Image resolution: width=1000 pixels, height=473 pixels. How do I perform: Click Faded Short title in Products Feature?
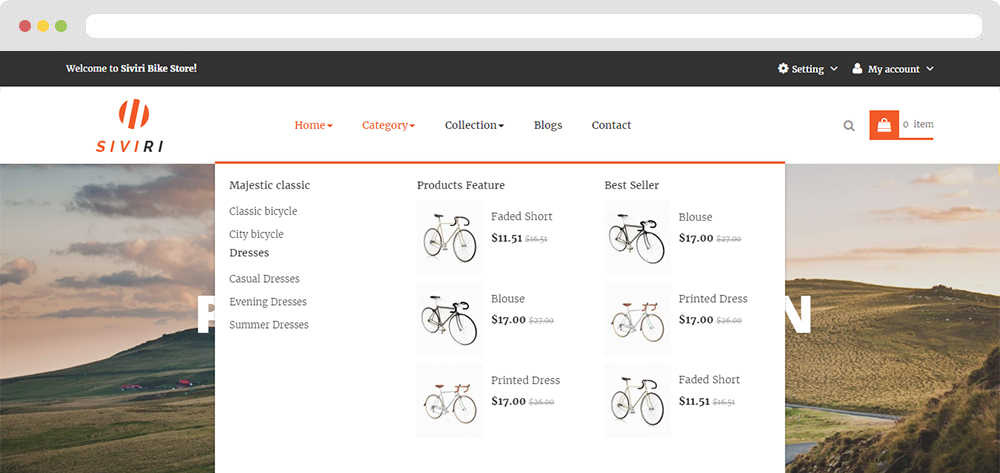point(522,217)
